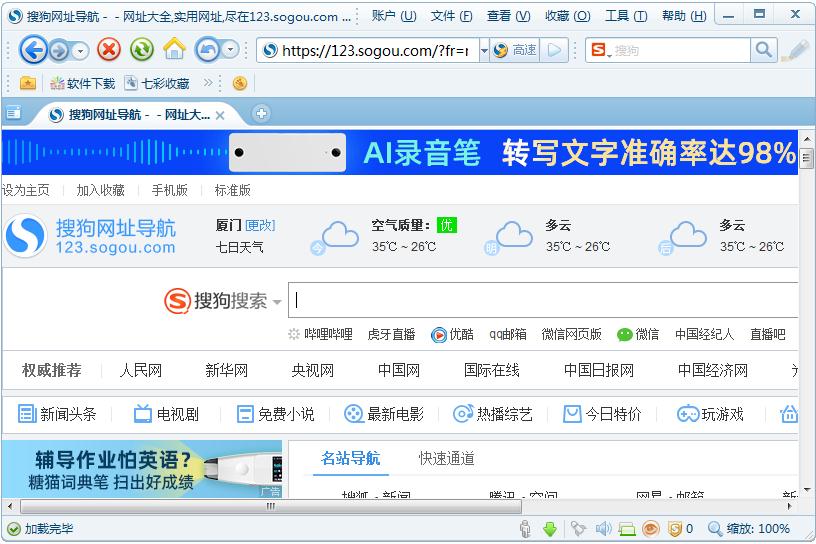Image resolution: width=816 pixels, height=544 pixels.
Task: Click the Forward navigation arrow
Action: coord(60,51)
